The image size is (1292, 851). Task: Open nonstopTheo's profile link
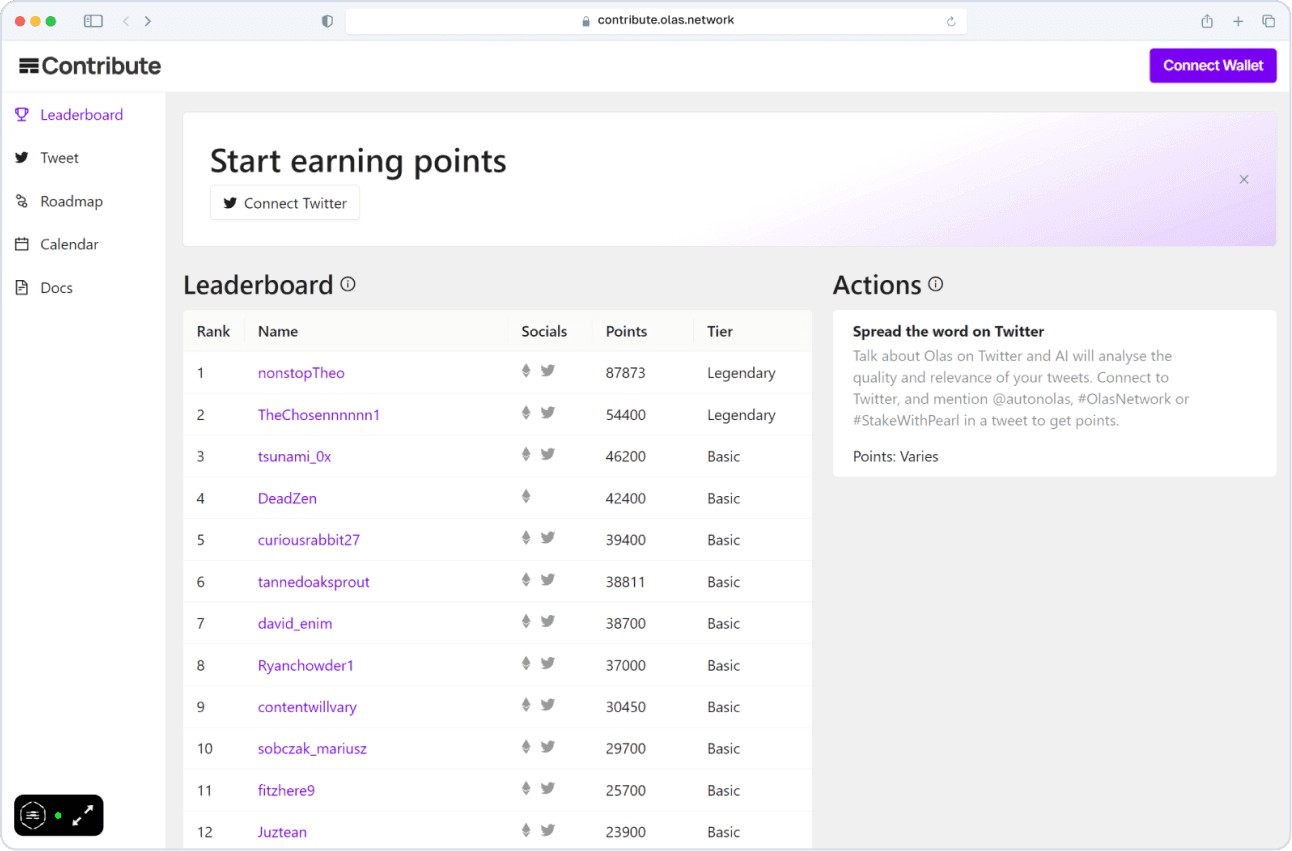coord(301,373)
